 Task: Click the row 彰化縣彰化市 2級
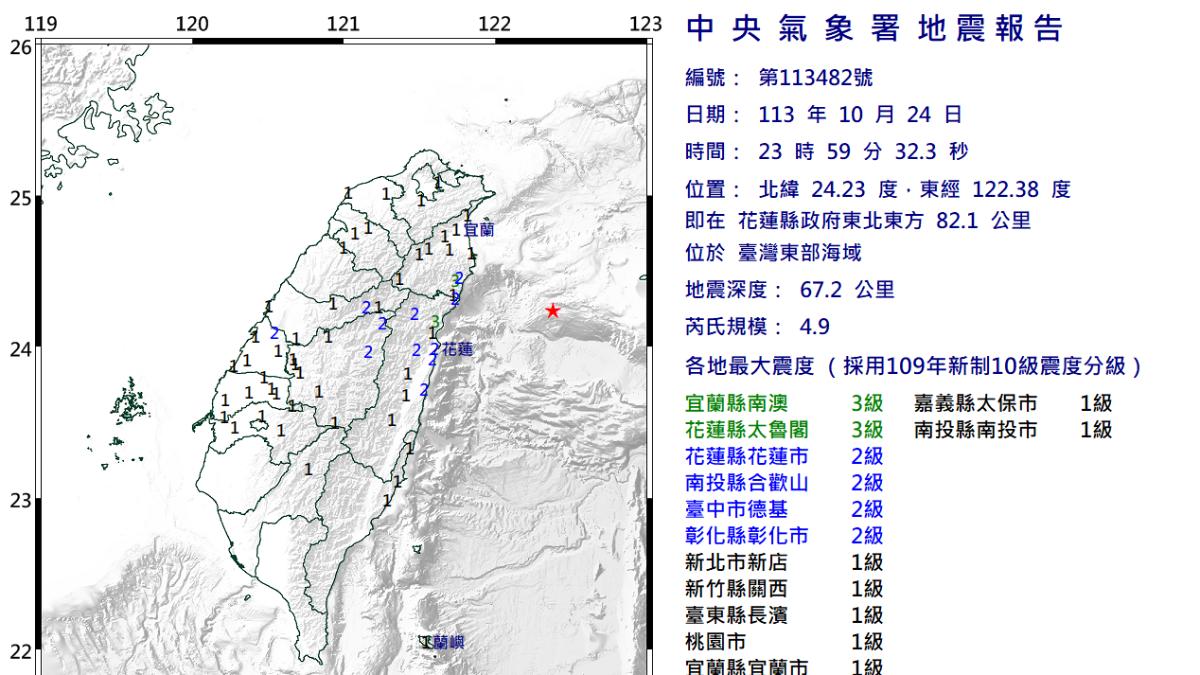tap(784, 536)
